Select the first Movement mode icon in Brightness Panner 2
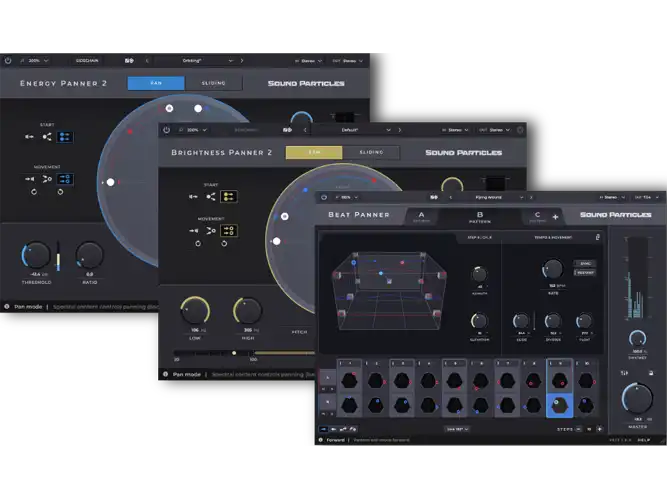The width and height of the screenshot is (667, 500). [194, 231]
